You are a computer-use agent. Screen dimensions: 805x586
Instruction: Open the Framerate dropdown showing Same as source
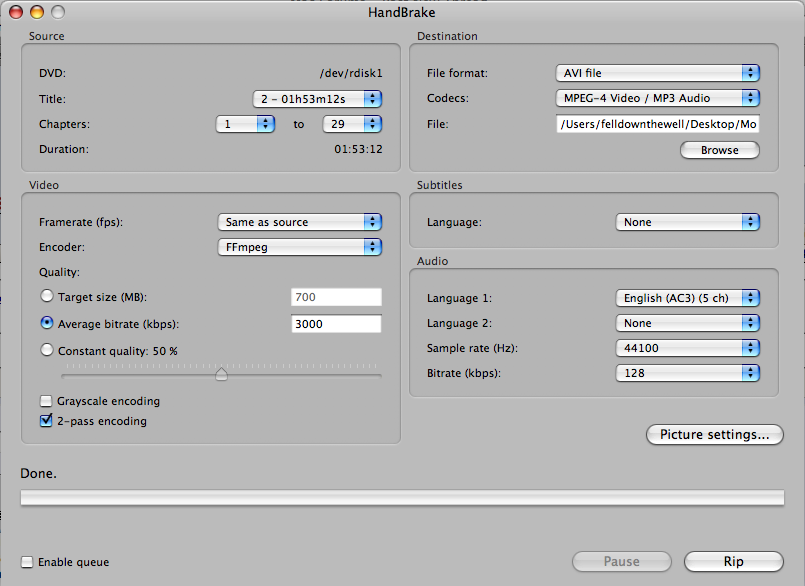pyautogui.click(x=300, y=222)
